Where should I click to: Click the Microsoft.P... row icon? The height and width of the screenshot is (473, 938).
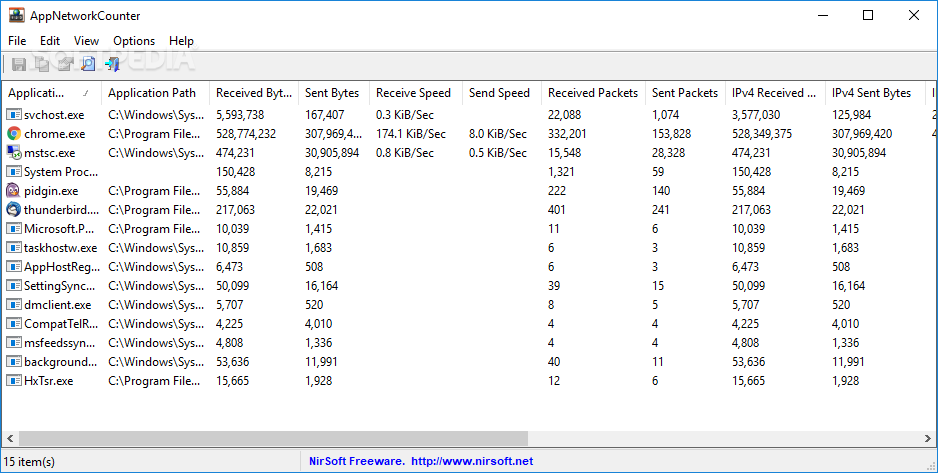[x=14, y=228]
